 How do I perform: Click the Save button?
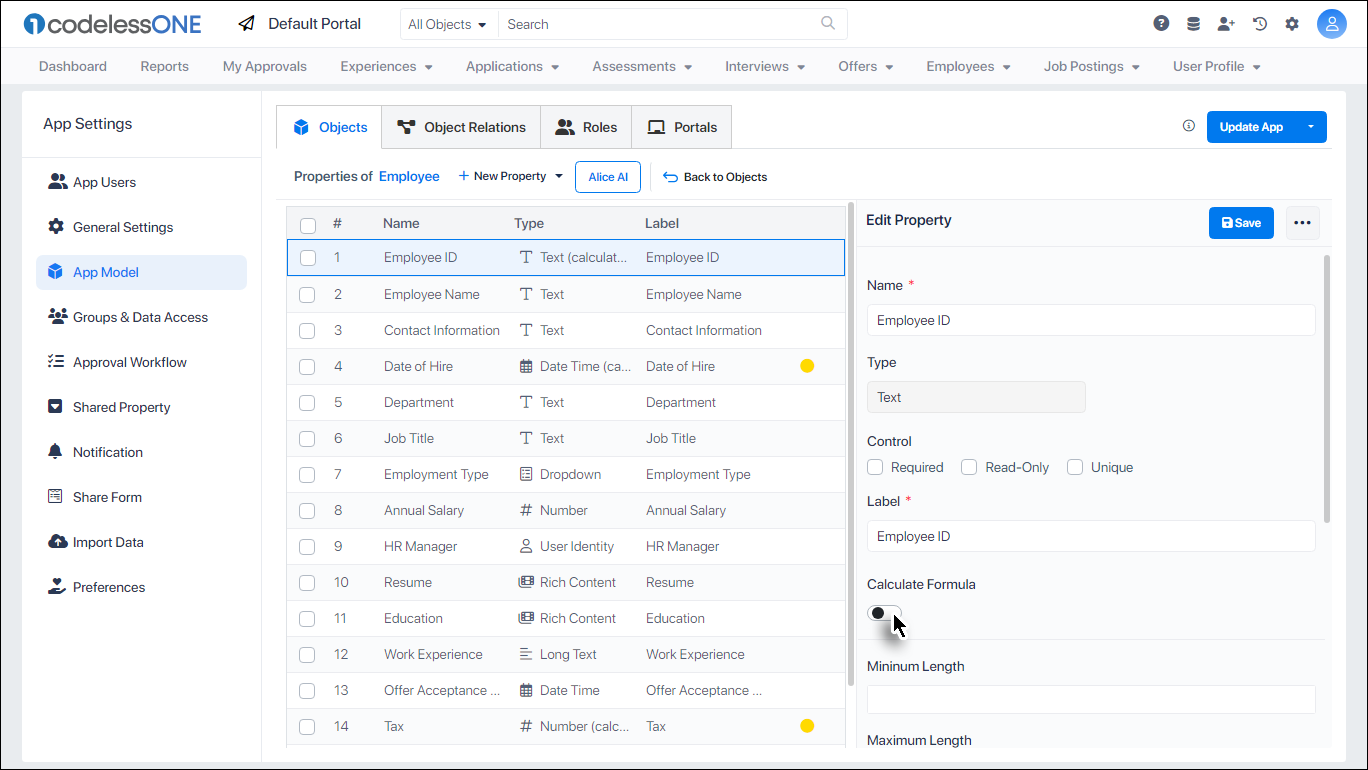(1241, 223)
